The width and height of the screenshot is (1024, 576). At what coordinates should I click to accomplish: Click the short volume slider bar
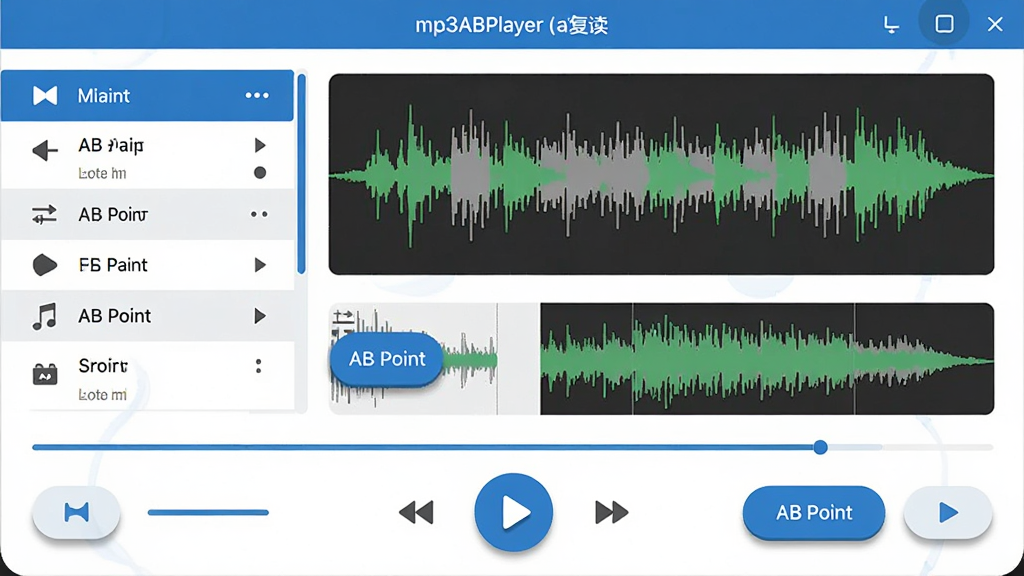click(208, 513)
